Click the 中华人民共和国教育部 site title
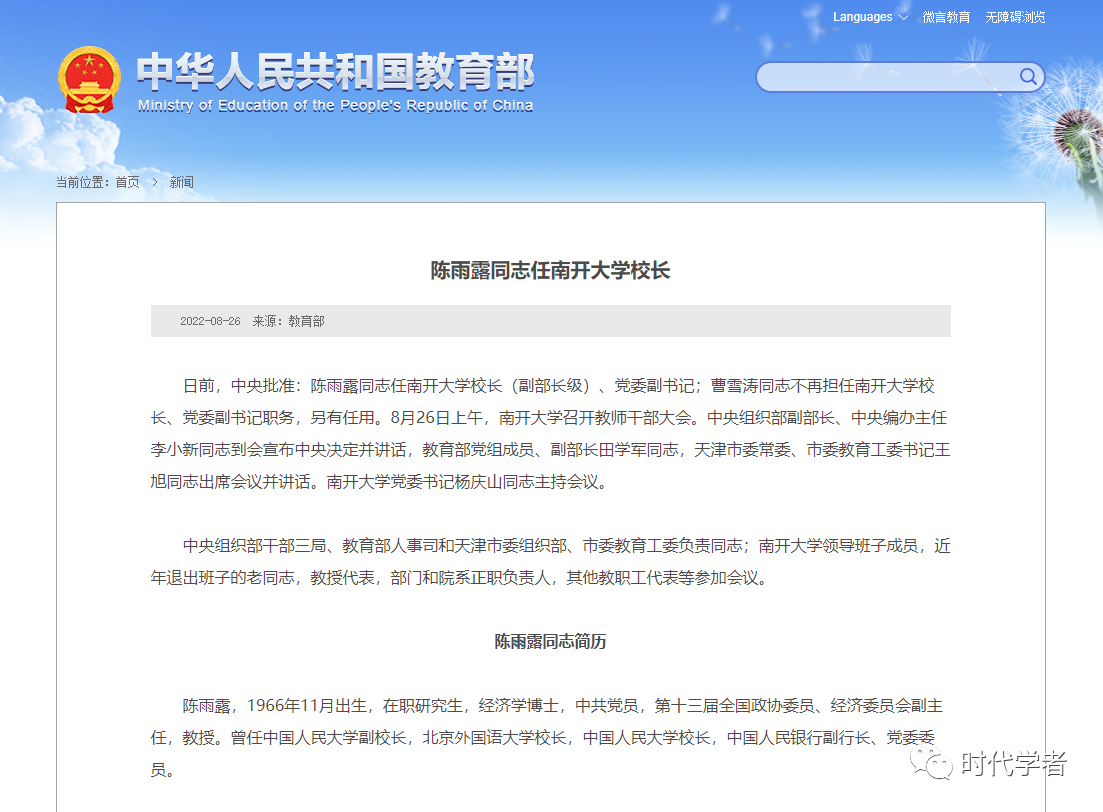Image resolution: width=1103 pixels, height=812 pixels. pos(336,72)
